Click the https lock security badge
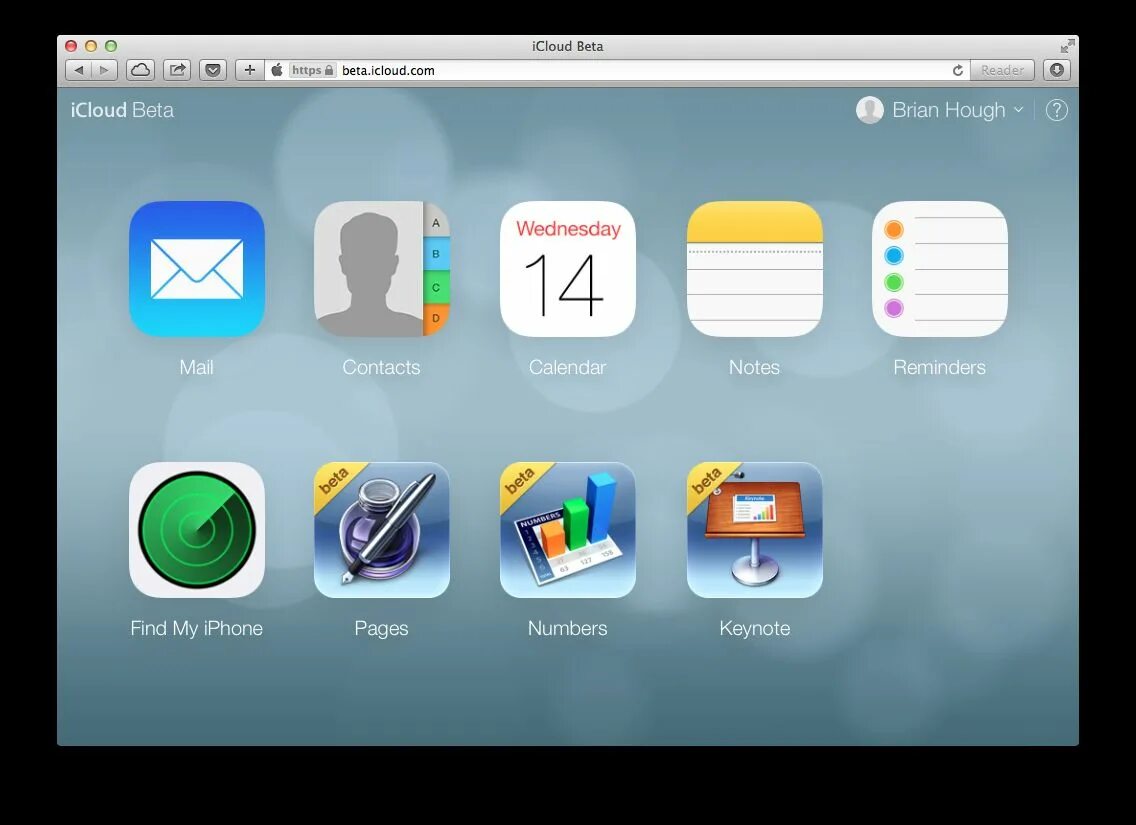This screenshot has width=1136, height=825. 312,70
